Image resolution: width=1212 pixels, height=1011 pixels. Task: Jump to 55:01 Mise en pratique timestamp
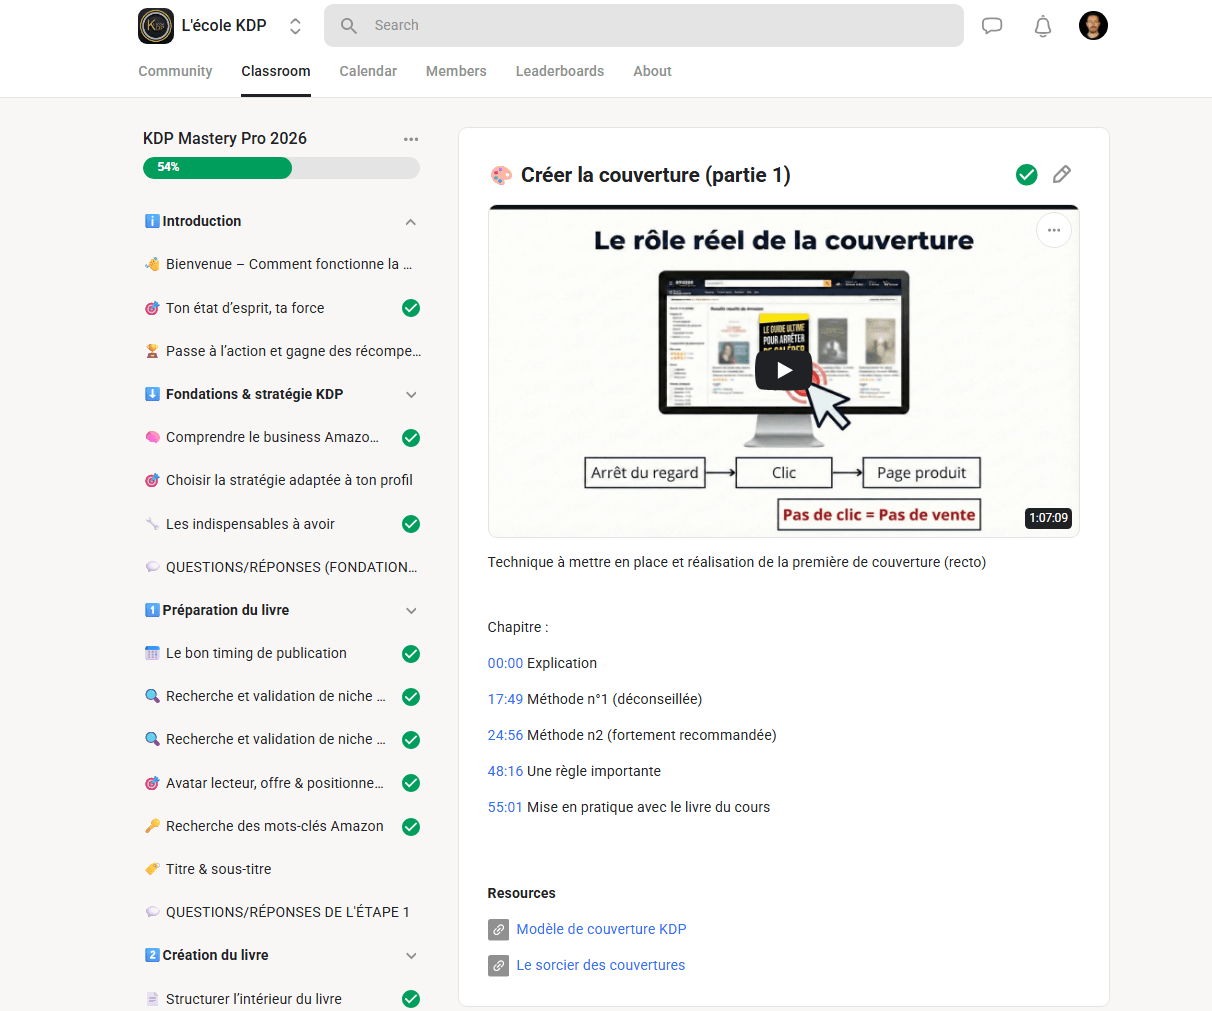[x=505, y=807]
